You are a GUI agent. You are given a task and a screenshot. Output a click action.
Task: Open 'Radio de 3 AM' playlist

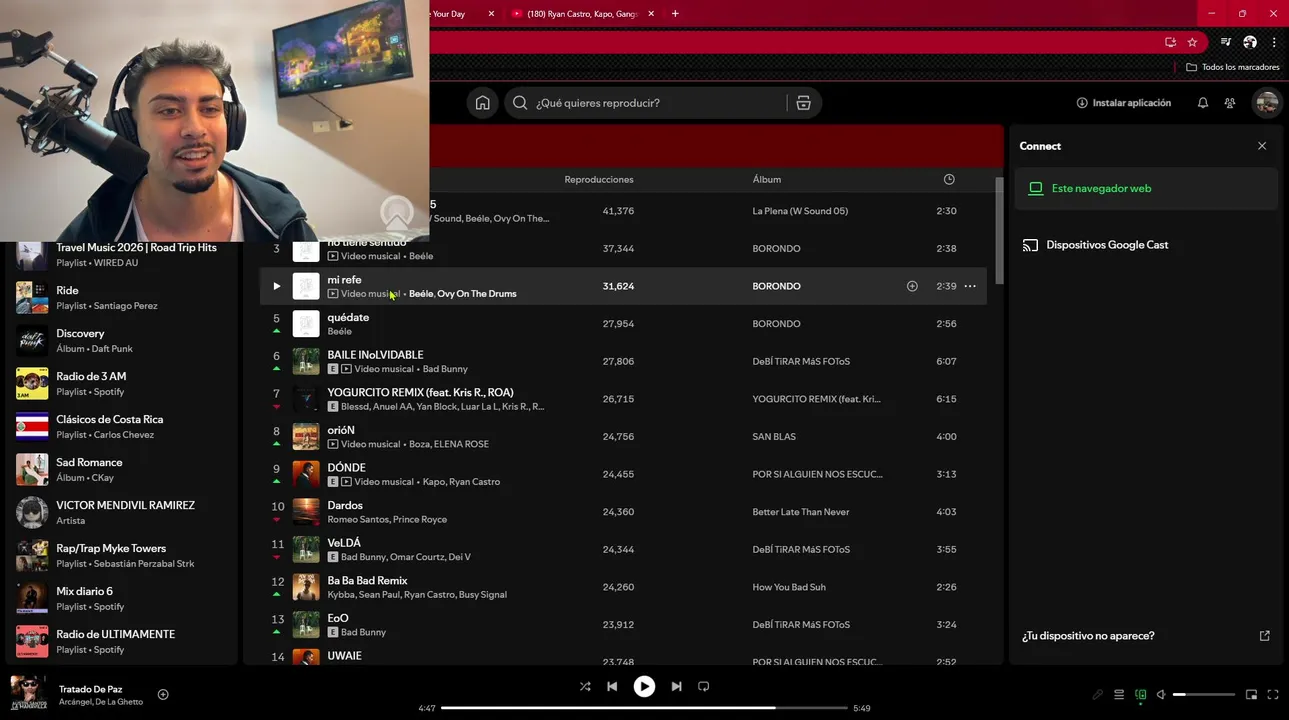point(122,383)
